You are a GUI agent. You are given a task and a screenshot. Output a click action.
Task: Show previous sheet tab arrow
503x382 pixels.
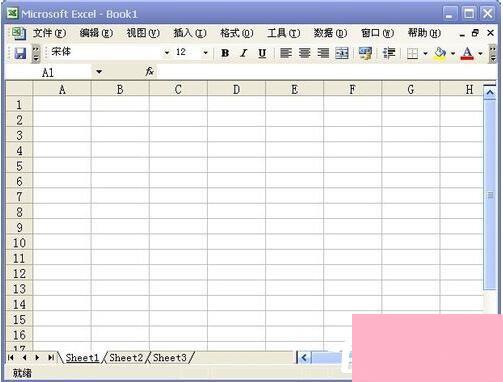point(24,358)
